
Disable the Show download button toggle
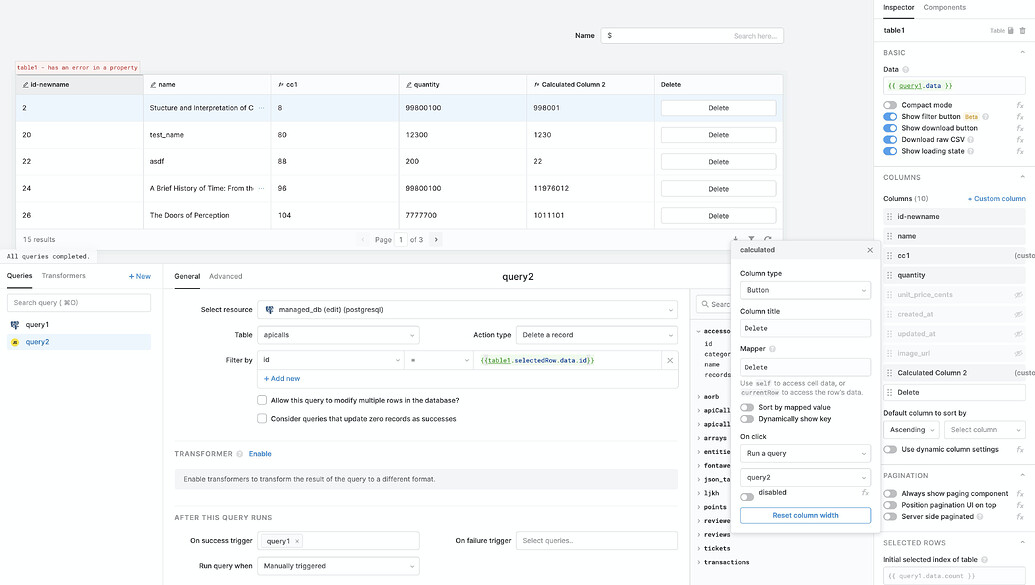pos(890,127)
